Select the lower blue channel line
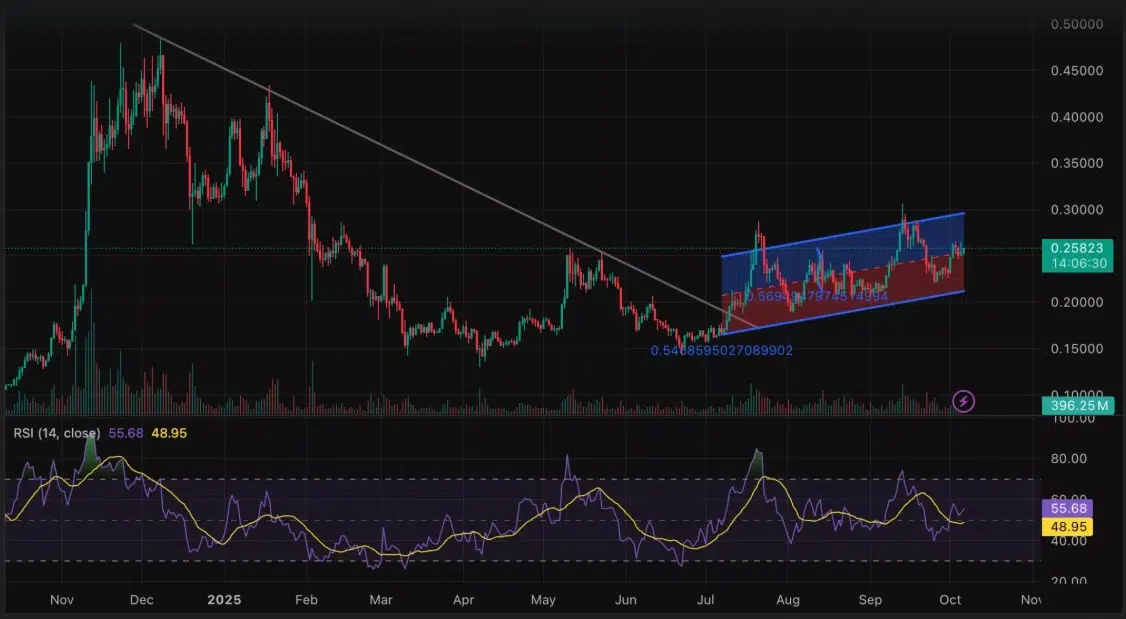1126x619 pixels. click(x=840, y=312)
